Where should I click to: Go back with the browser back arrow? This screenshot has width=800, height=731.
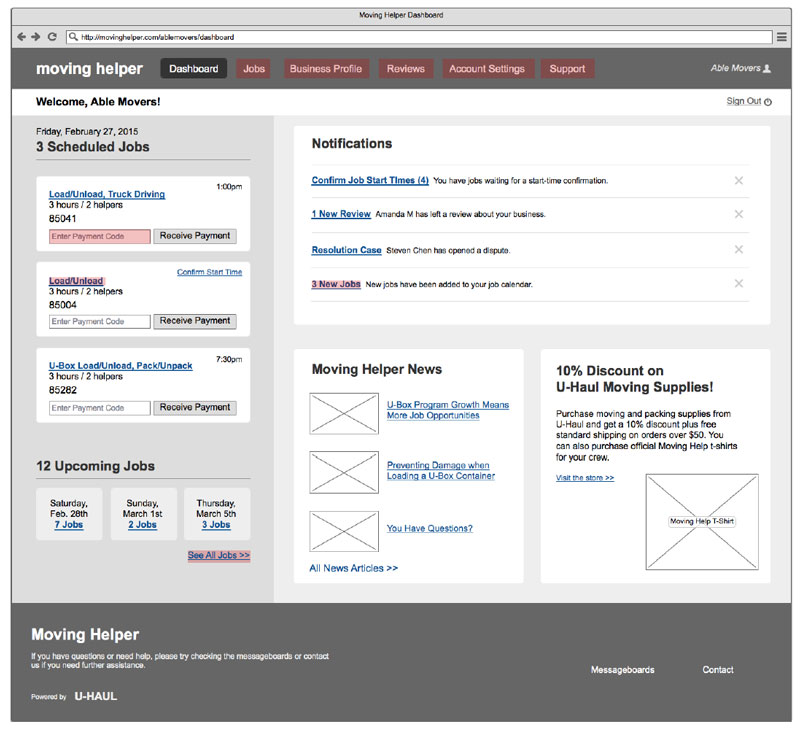[21, 37]
